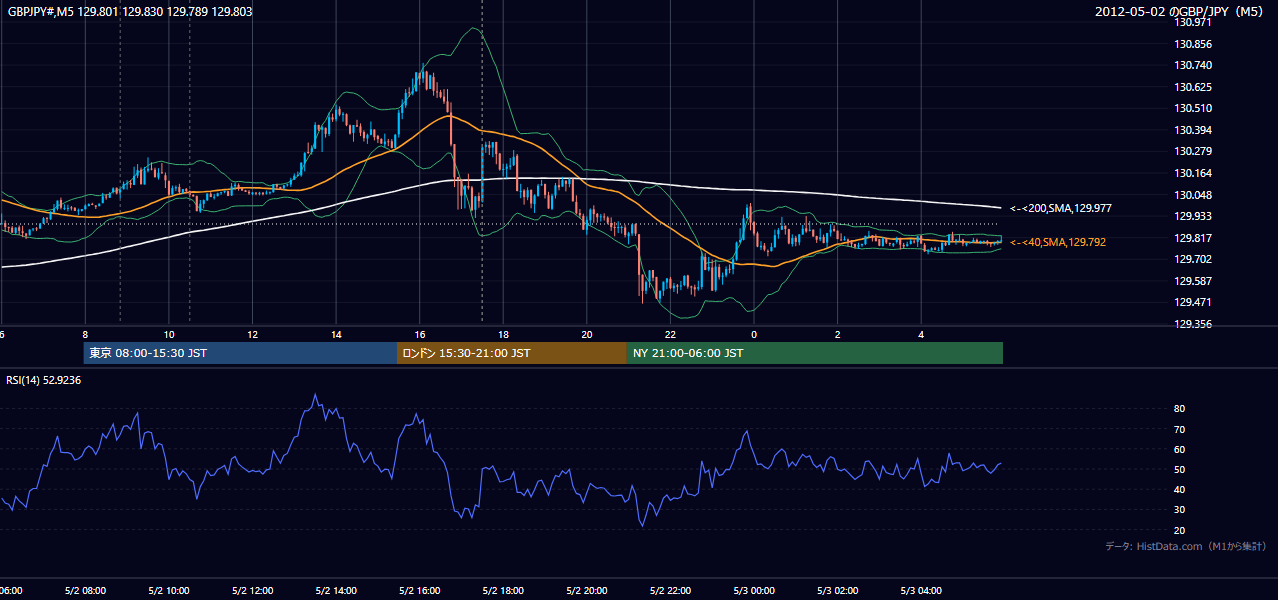
Task: Click RSI axis level 80
Action: [1179, 409]
